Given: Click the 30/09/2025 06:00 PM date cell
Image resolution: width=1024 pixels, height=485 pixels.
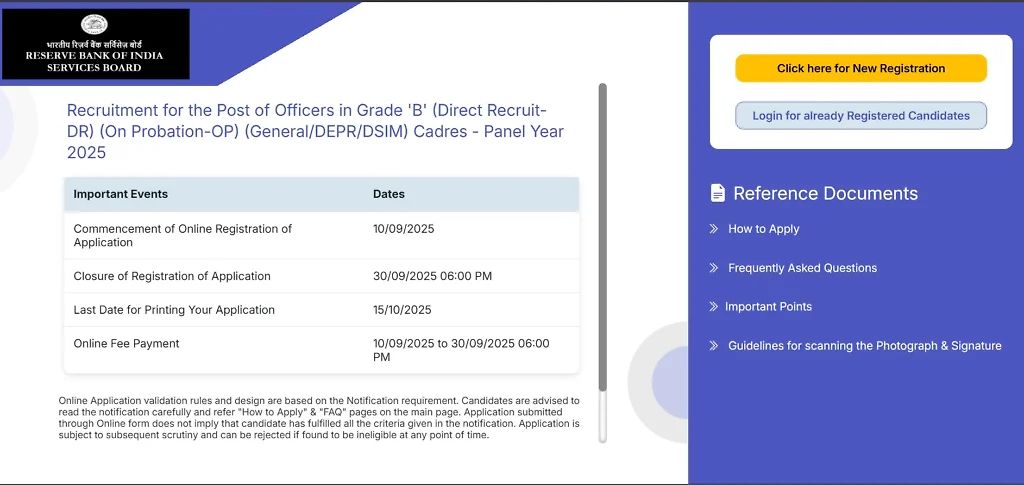Looking at the screenshot, I should pyautogui.click(x=432, y=276).
